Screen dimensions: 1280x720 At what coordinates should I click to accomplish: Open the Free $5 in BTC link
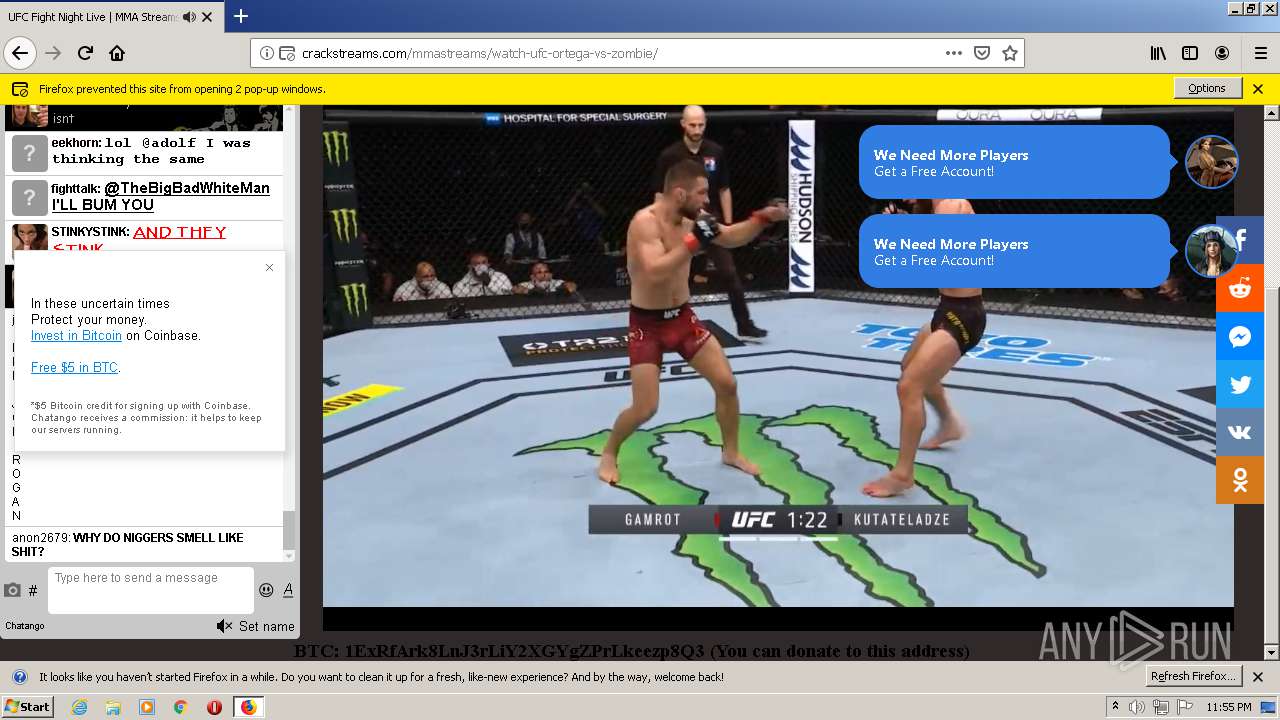pyautogui.click(x=74, y=368)
